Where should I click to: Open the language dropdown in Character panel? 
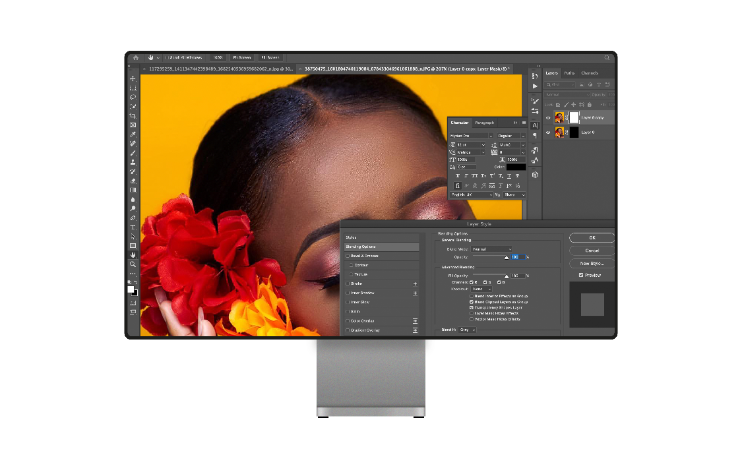[471, 195]
